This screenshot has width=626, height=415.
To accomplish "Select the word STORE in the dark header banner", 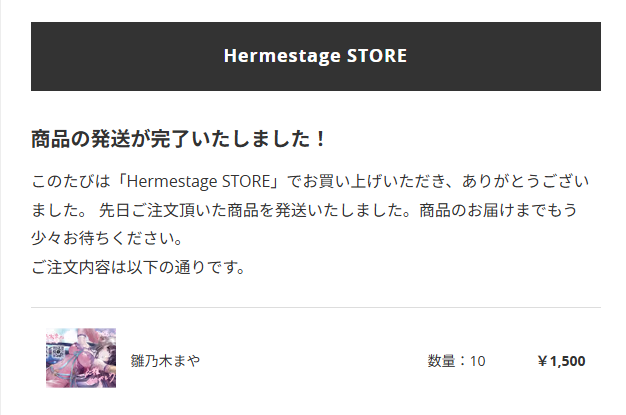I will (377, 56).
